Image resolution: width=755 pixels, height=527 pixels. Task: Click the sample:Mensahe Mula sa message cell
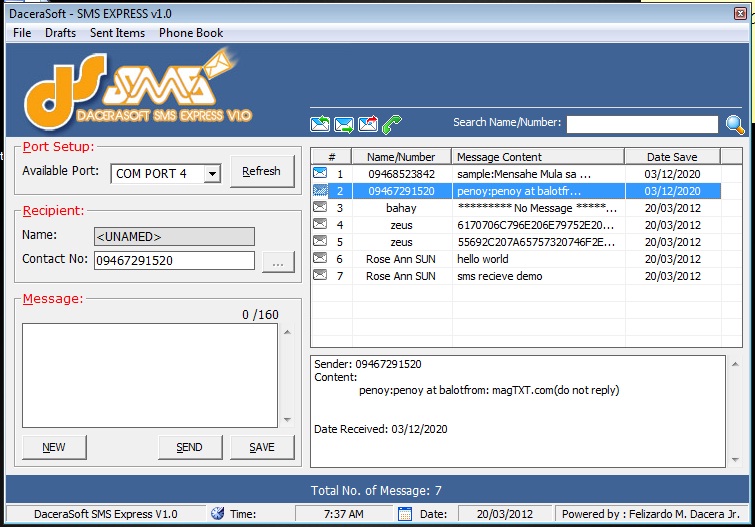538,174
